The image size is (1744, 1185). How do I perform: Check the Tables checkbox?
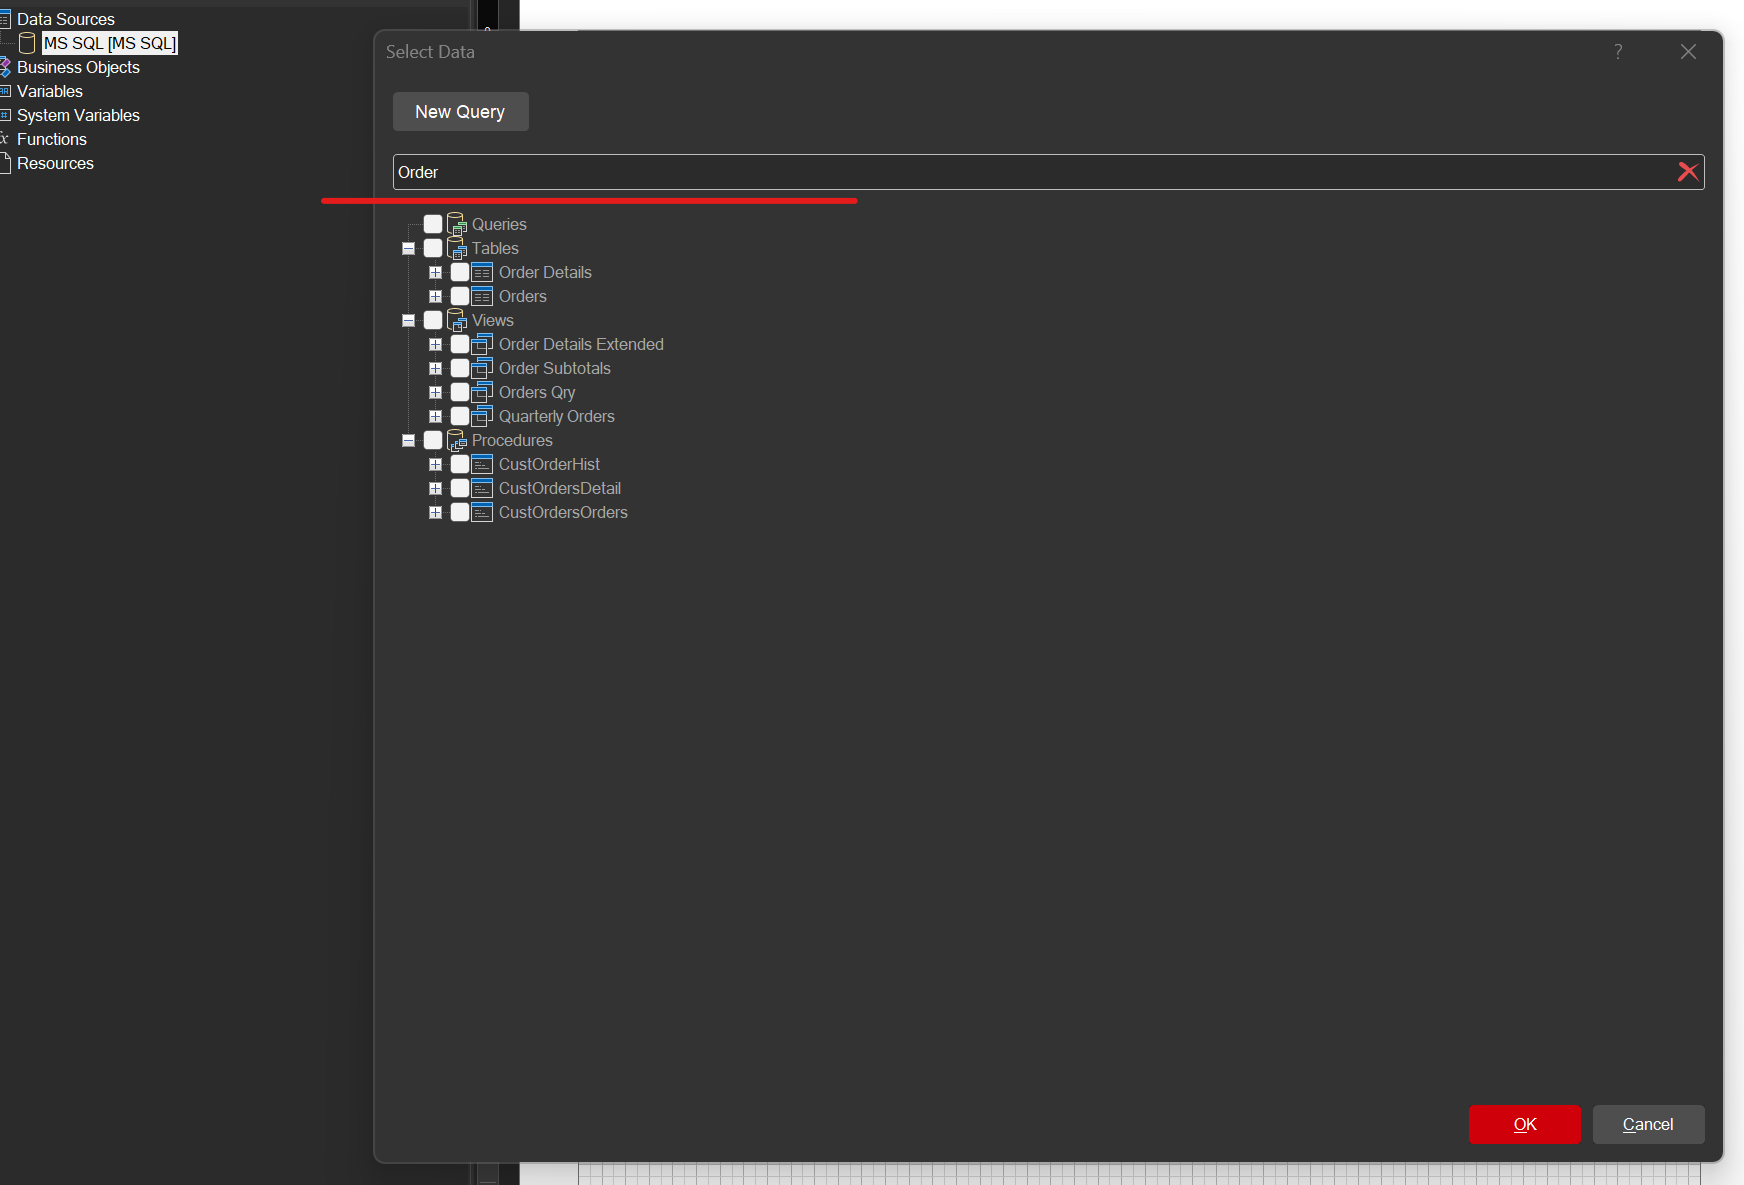(x=433, y=248)
